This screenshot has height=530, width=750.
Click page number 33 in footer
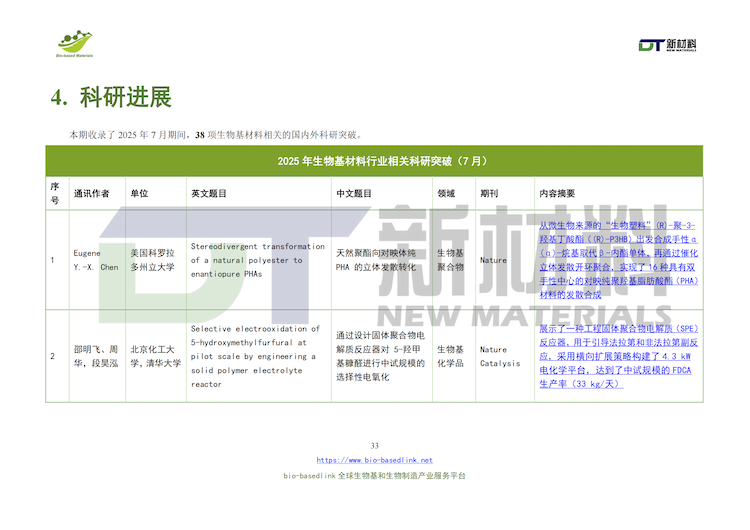click(x=374, y=445)
